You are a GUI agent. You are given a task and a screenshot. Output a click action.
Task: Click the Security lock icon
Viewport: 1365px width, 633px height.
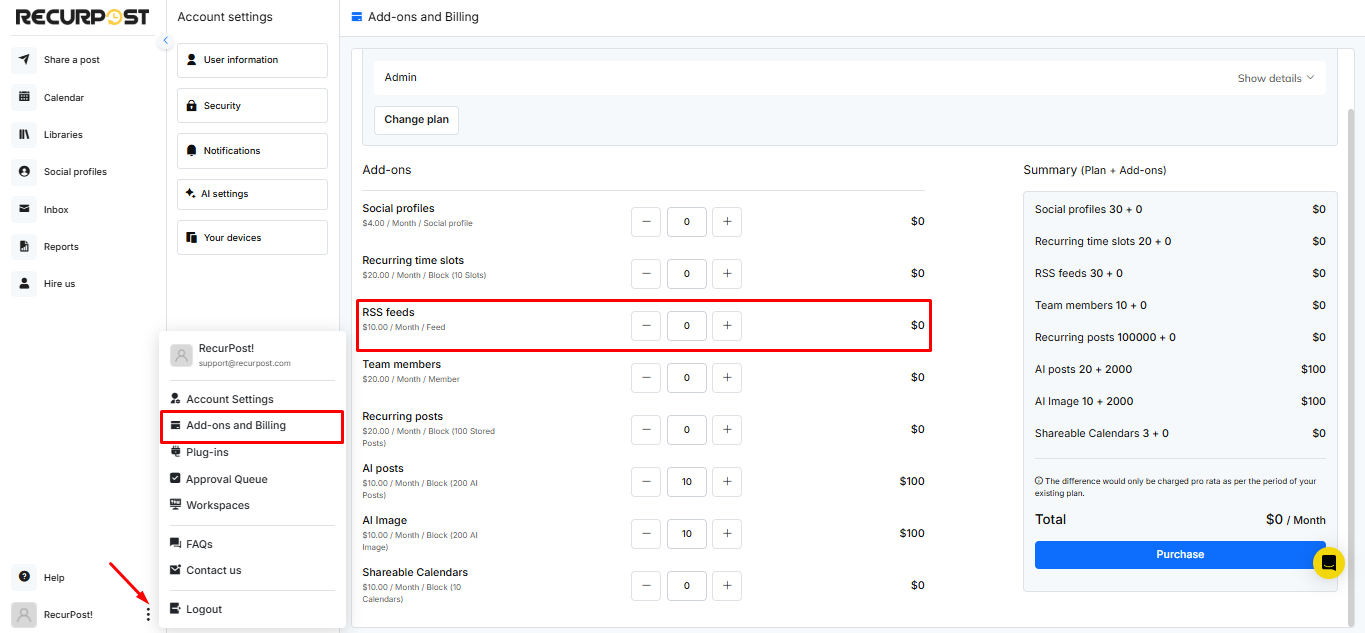tap(192, 106)
